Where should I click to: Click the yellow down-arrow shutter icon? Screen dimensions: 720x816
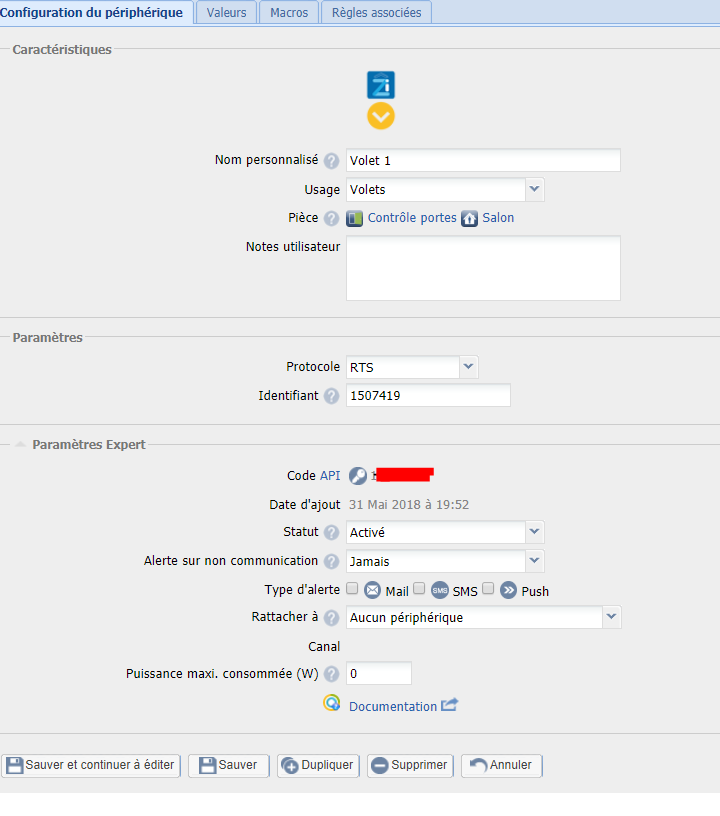click(x=381, y=116)
